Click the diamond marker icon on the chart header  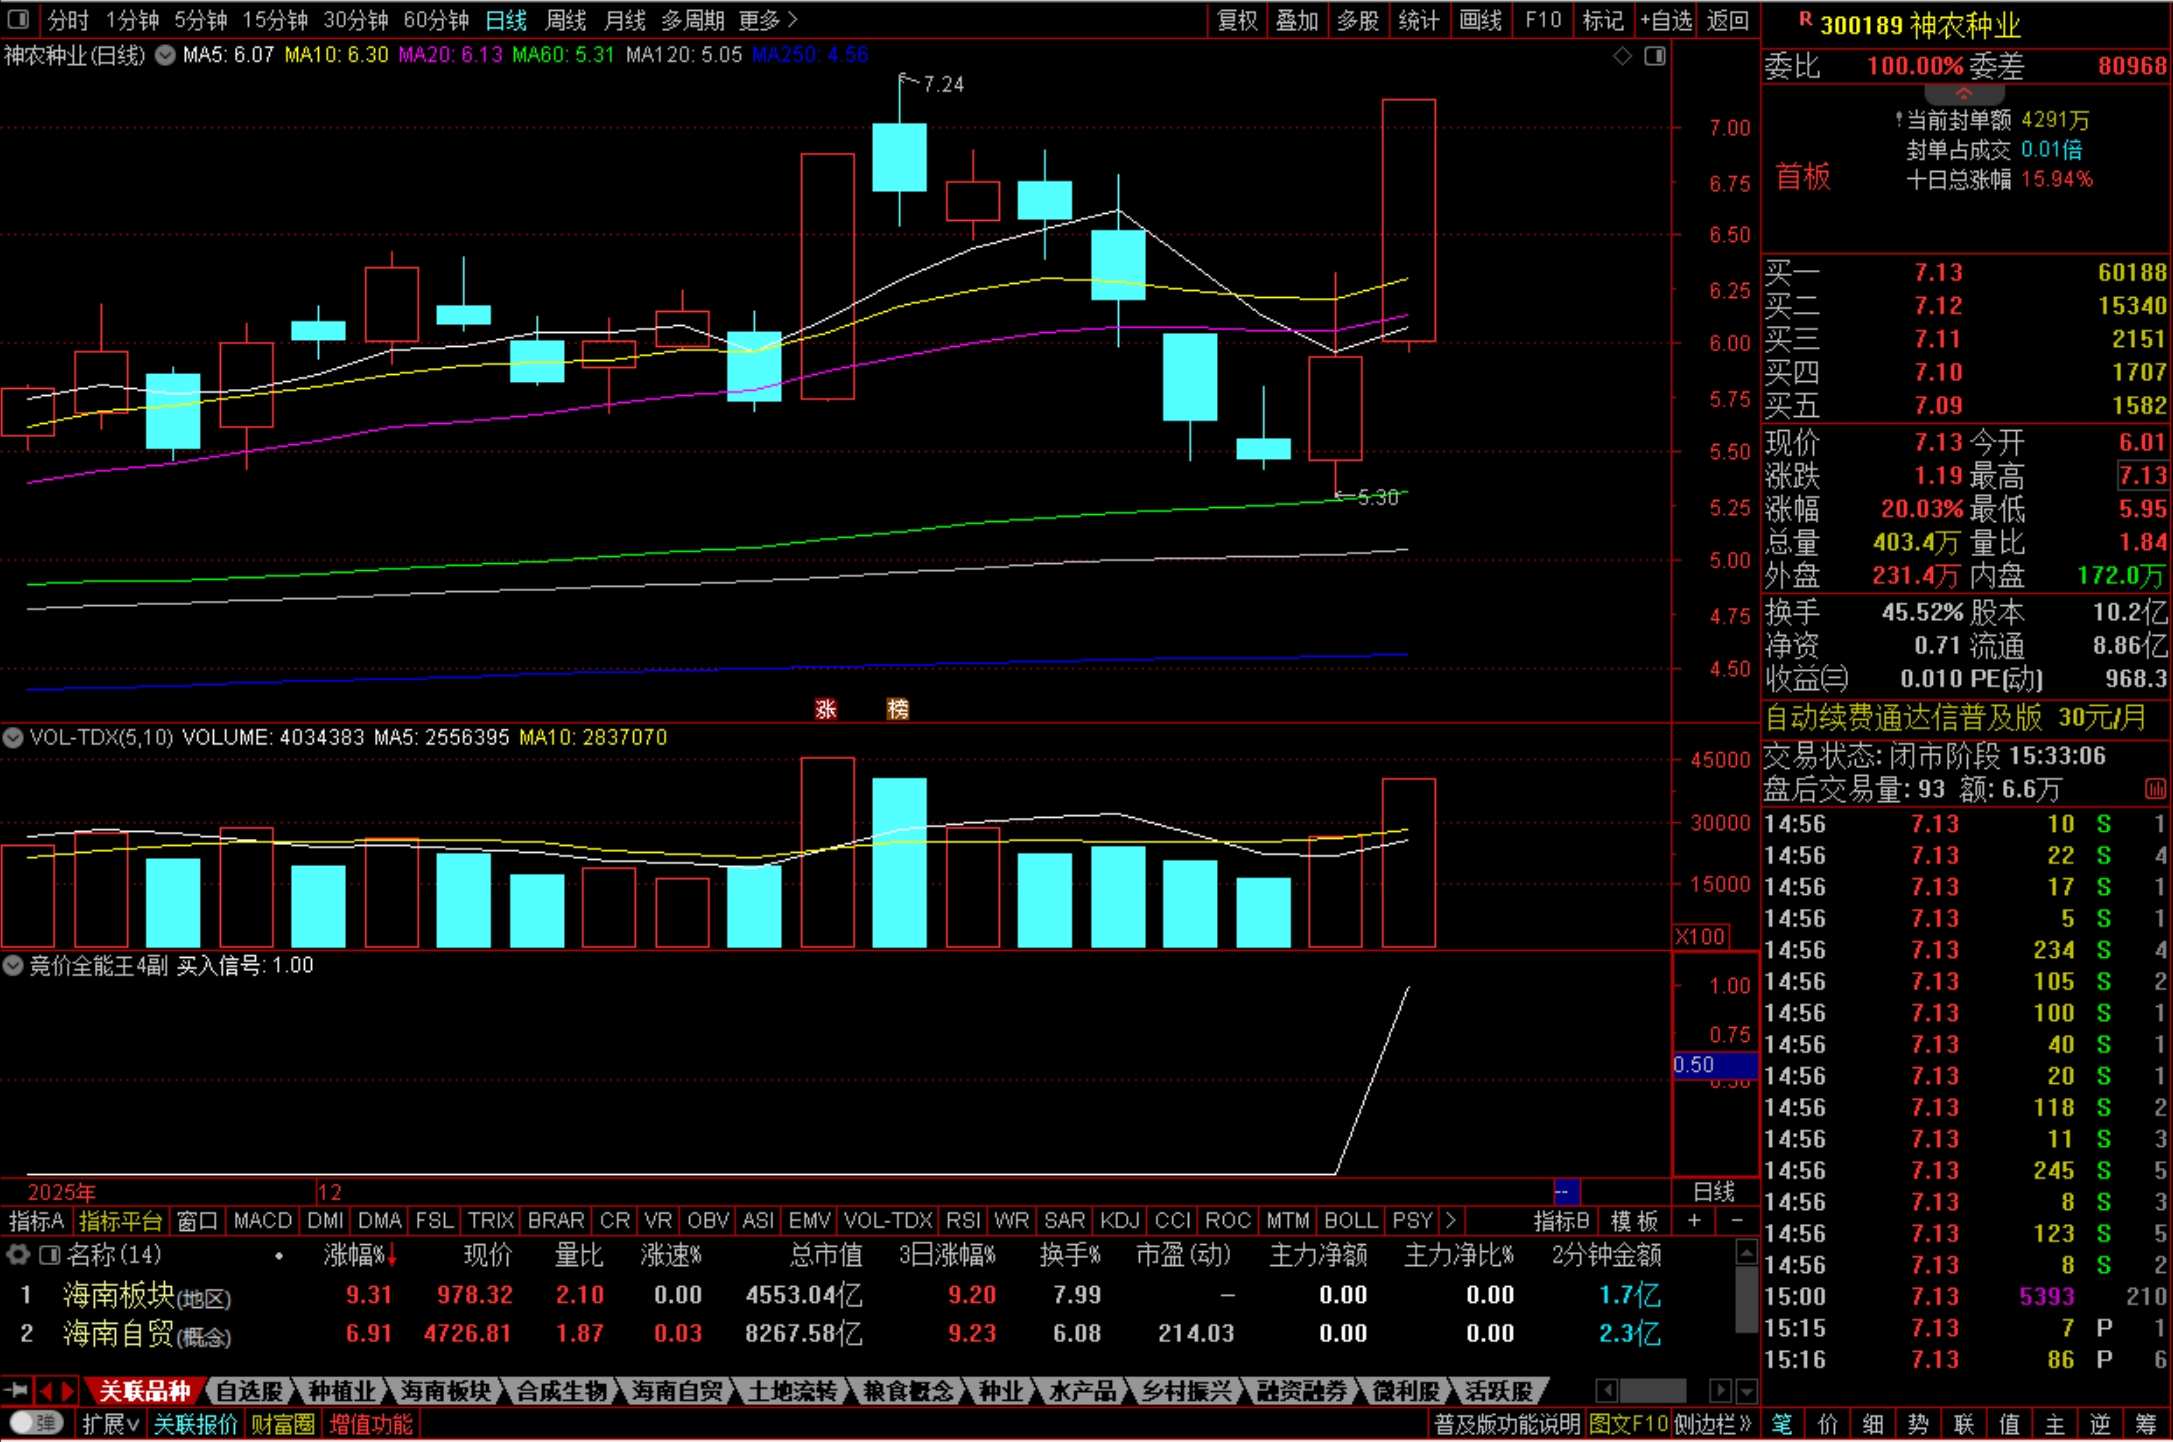click(x=1622, y=56)
